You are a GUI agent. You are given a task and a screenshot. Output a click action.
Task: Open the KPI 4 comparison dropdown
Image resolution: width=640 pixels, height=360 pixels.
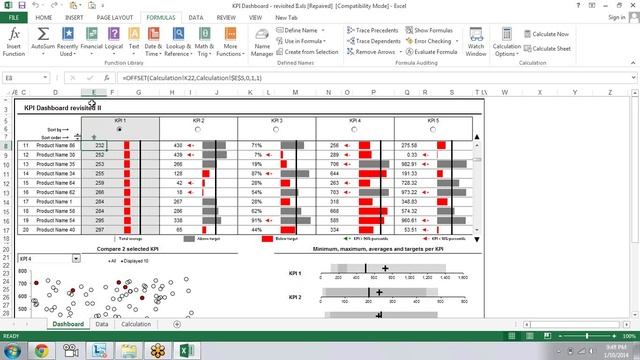(76, 258)
